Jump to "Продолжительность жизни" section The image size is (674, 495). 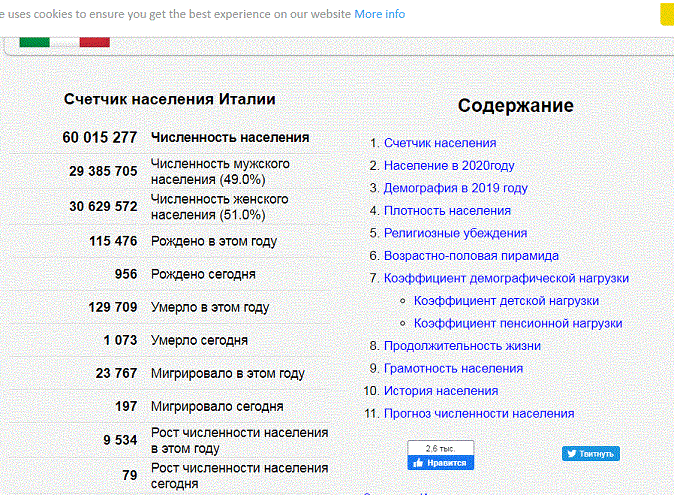[x=462, y=346]
